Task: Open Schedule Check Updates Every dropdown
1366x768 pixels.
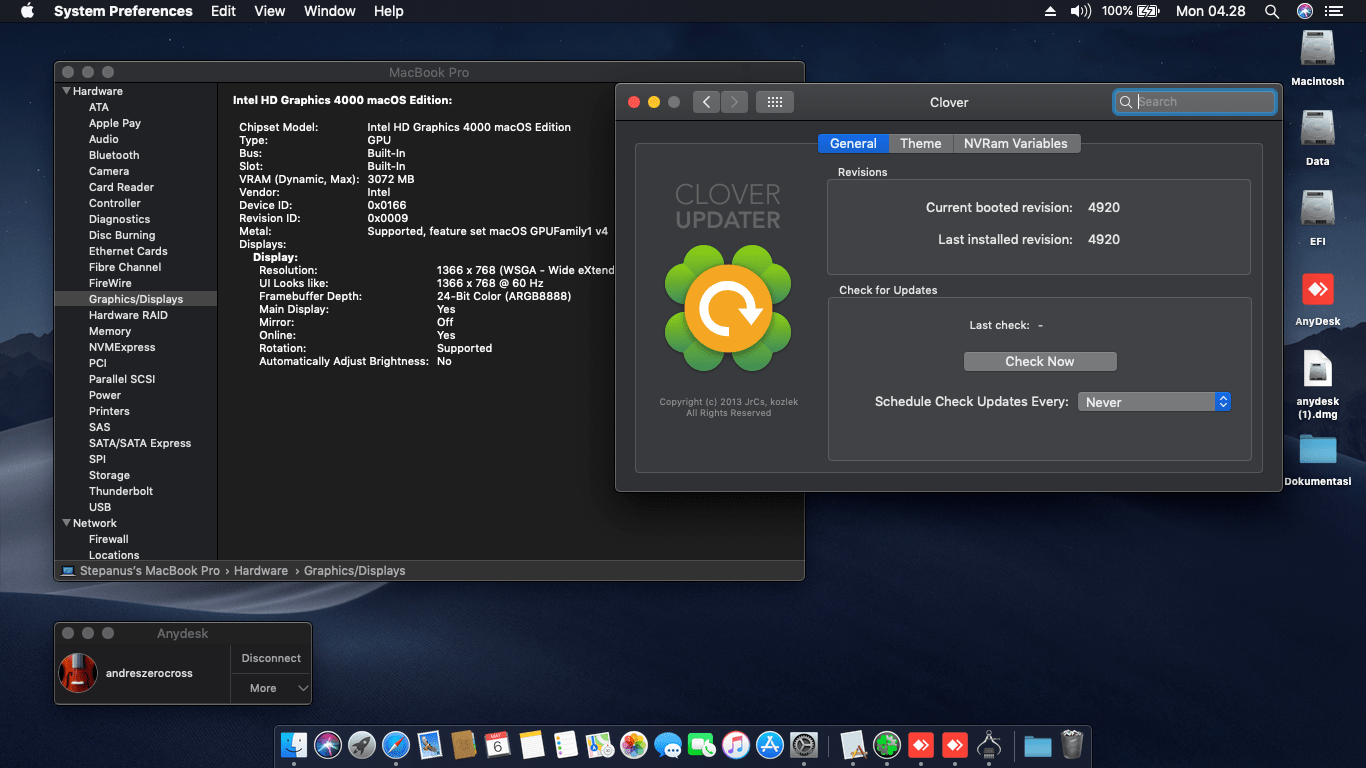Action: [1154, 402]
